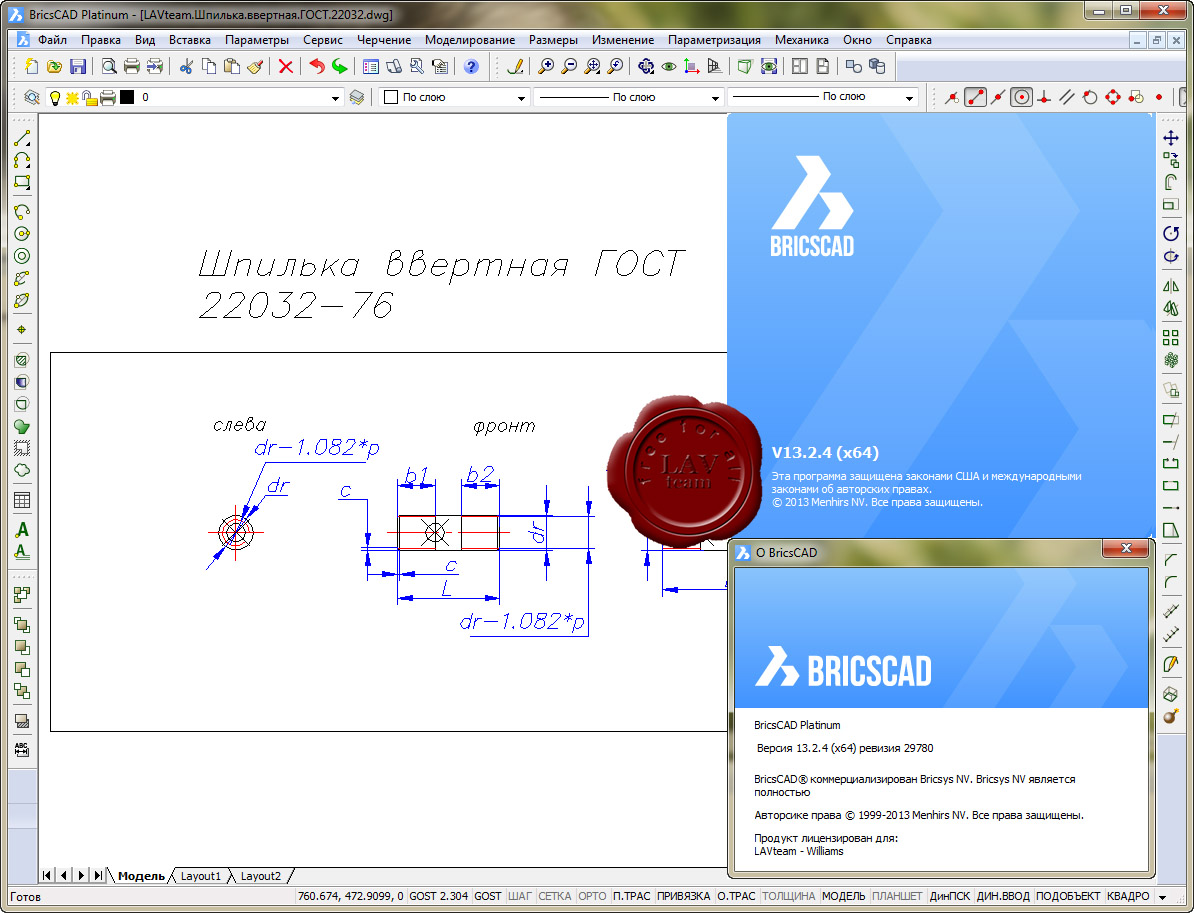Screen dimensions: 1194x913
Task: Open the Layers explorer icon
Action: coord(32,97)
